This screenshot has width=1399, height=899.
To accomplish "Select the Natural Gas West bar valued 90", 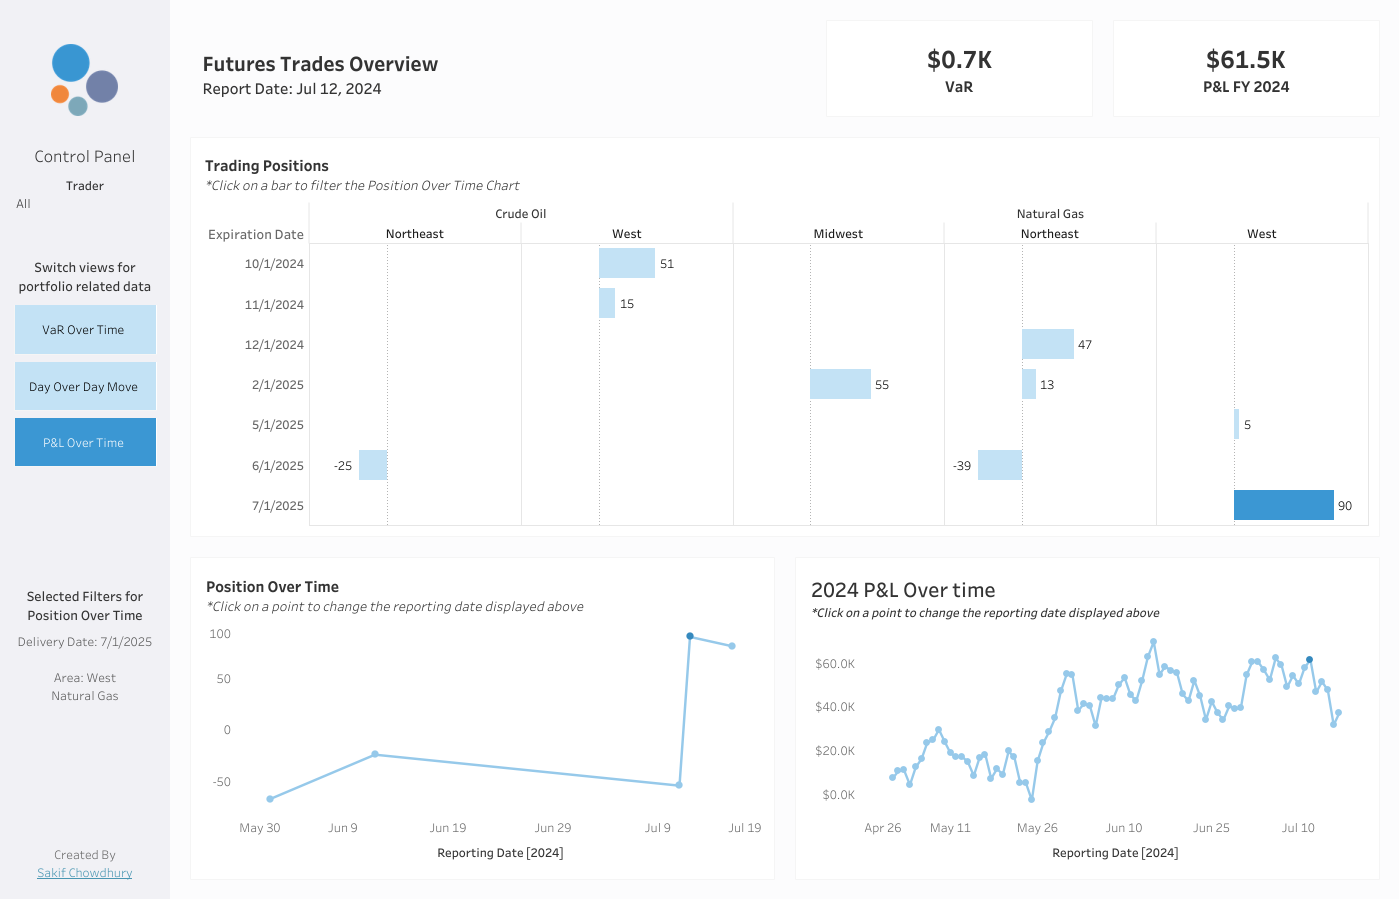I will coord(1284,505).
